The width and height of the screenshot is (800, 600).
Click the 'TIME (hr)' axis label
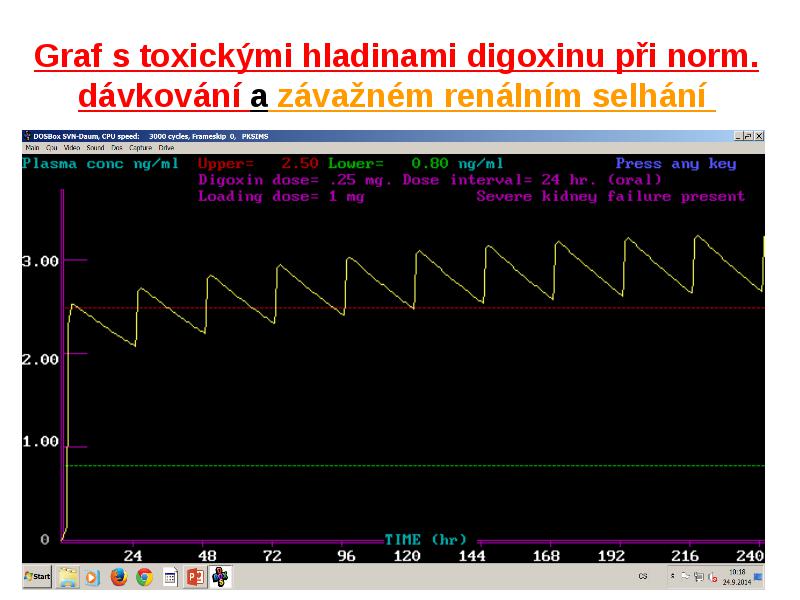click(x=426, y=540)
